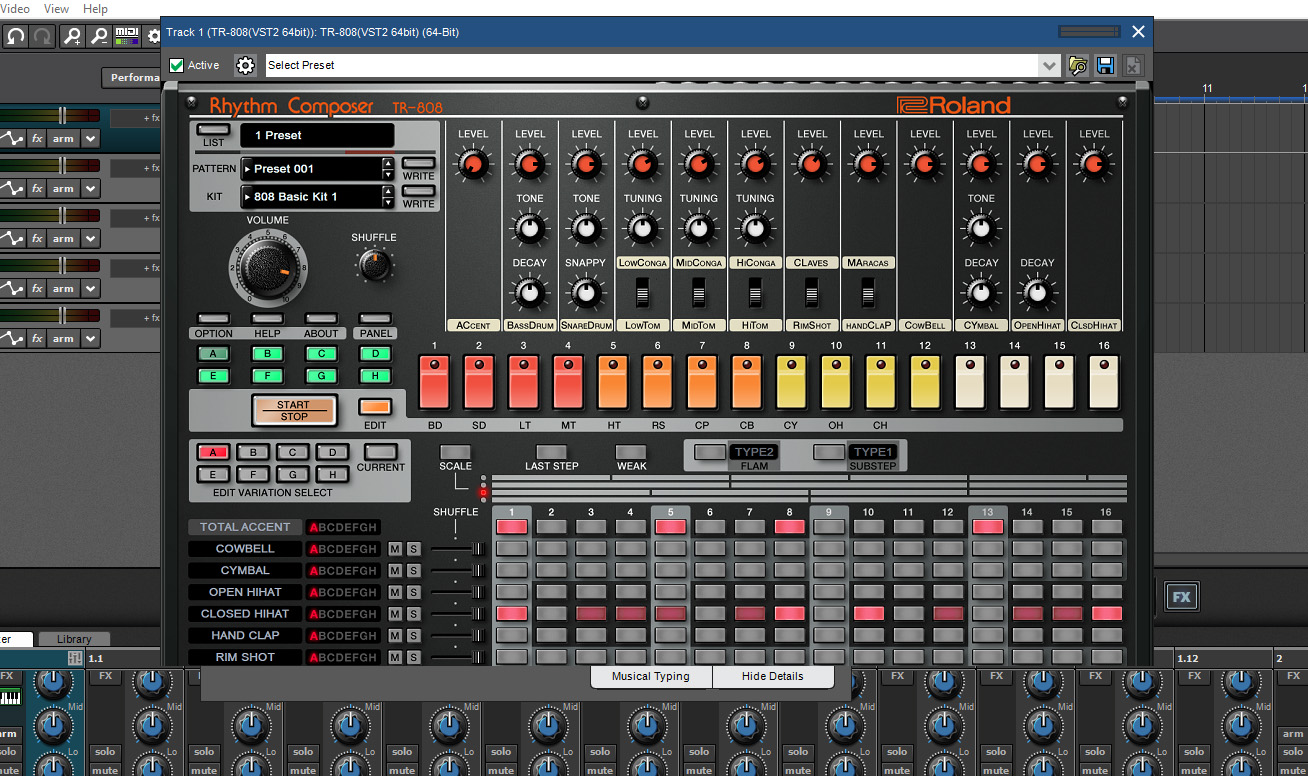Step kit down with KIT down arrow

tap(388, 203)
